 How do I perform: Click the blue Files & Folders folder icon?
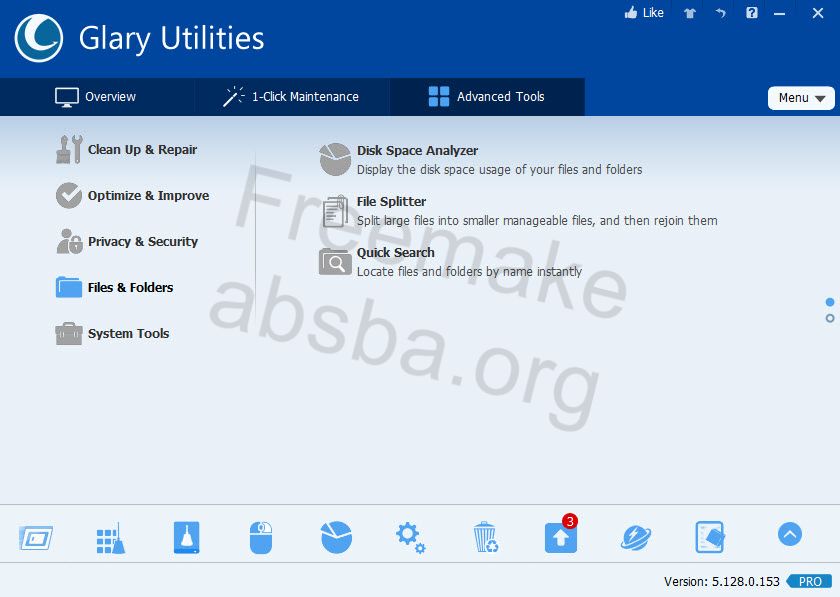[x=69, y=287]
